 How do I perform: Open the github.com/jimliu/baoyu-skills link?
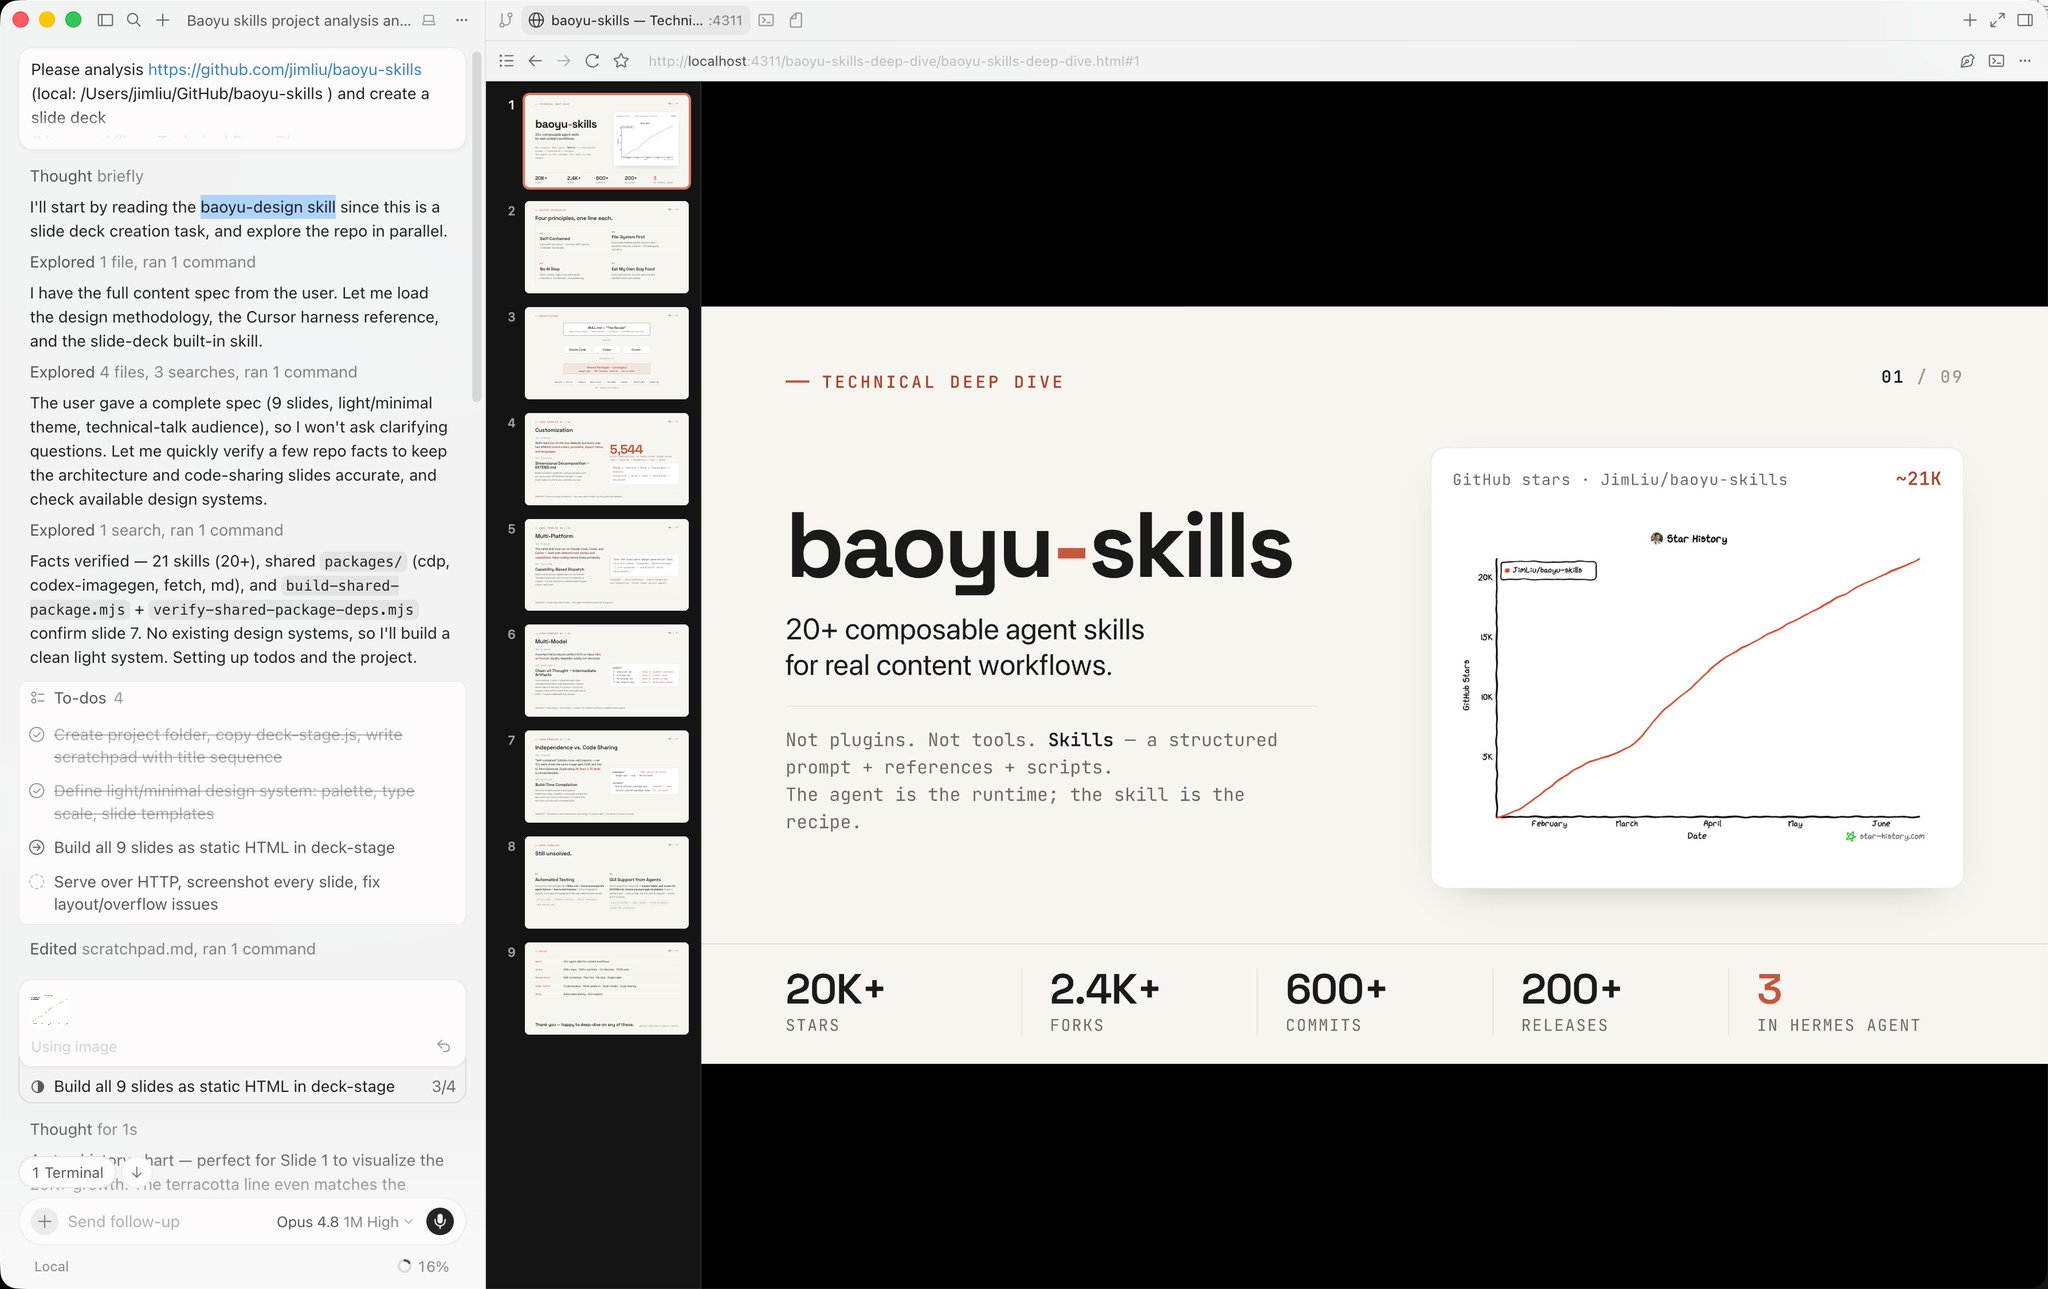coord(285,69)
